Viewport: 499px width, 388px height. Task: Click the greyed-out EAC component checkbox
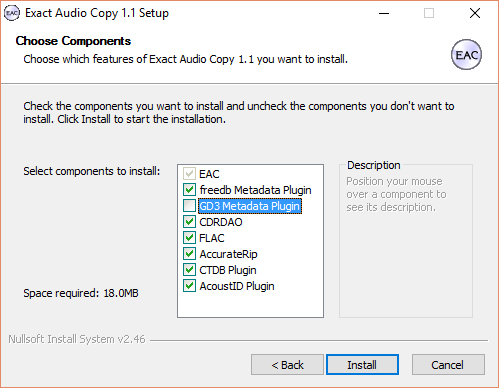189,174
